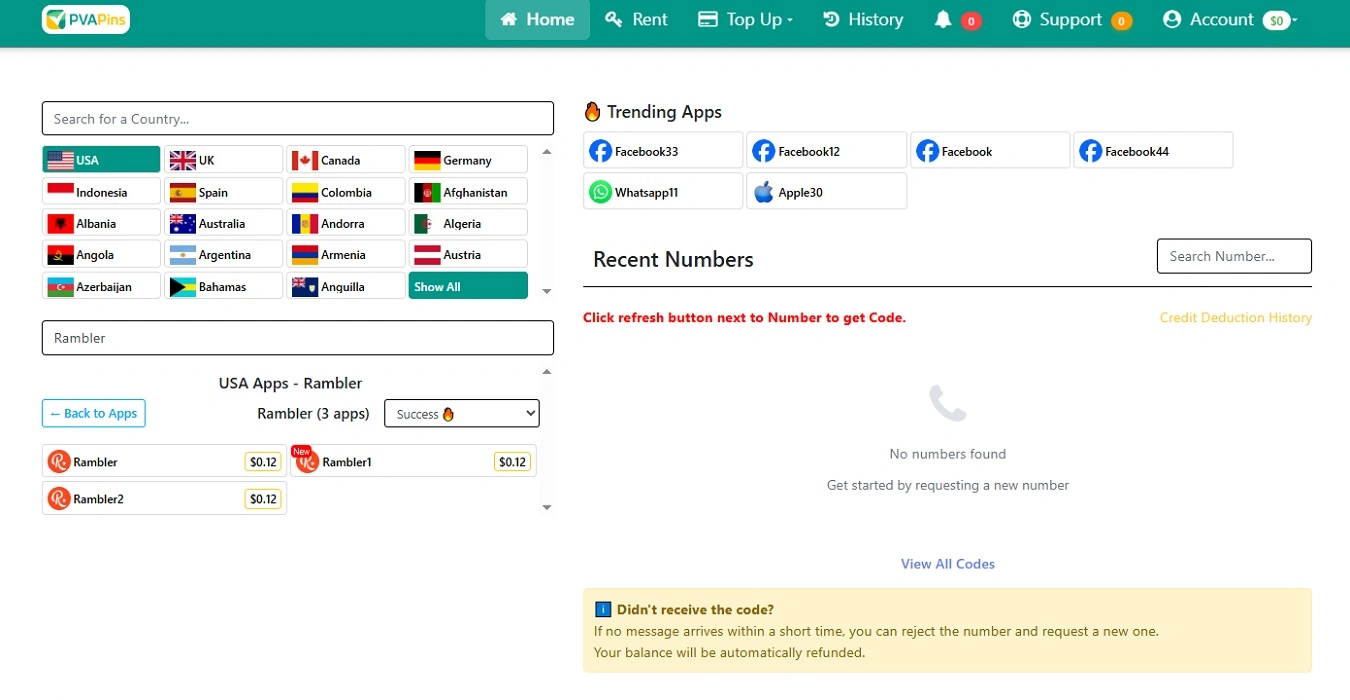
Task: Click the Rambler1 app logo icon
Action: (308, 461)
